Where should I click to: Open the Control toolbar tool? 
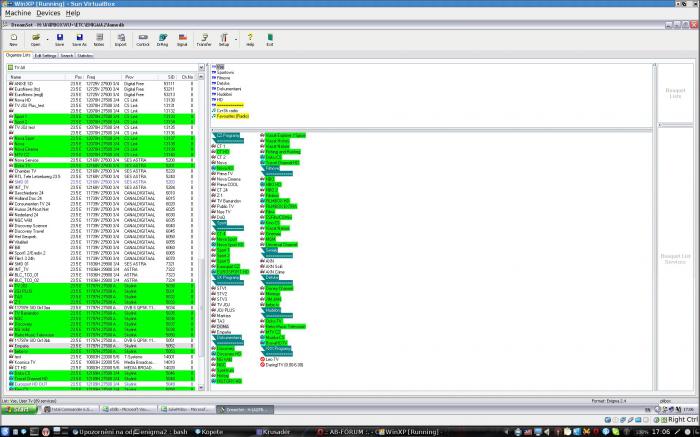tap(143, 40)
